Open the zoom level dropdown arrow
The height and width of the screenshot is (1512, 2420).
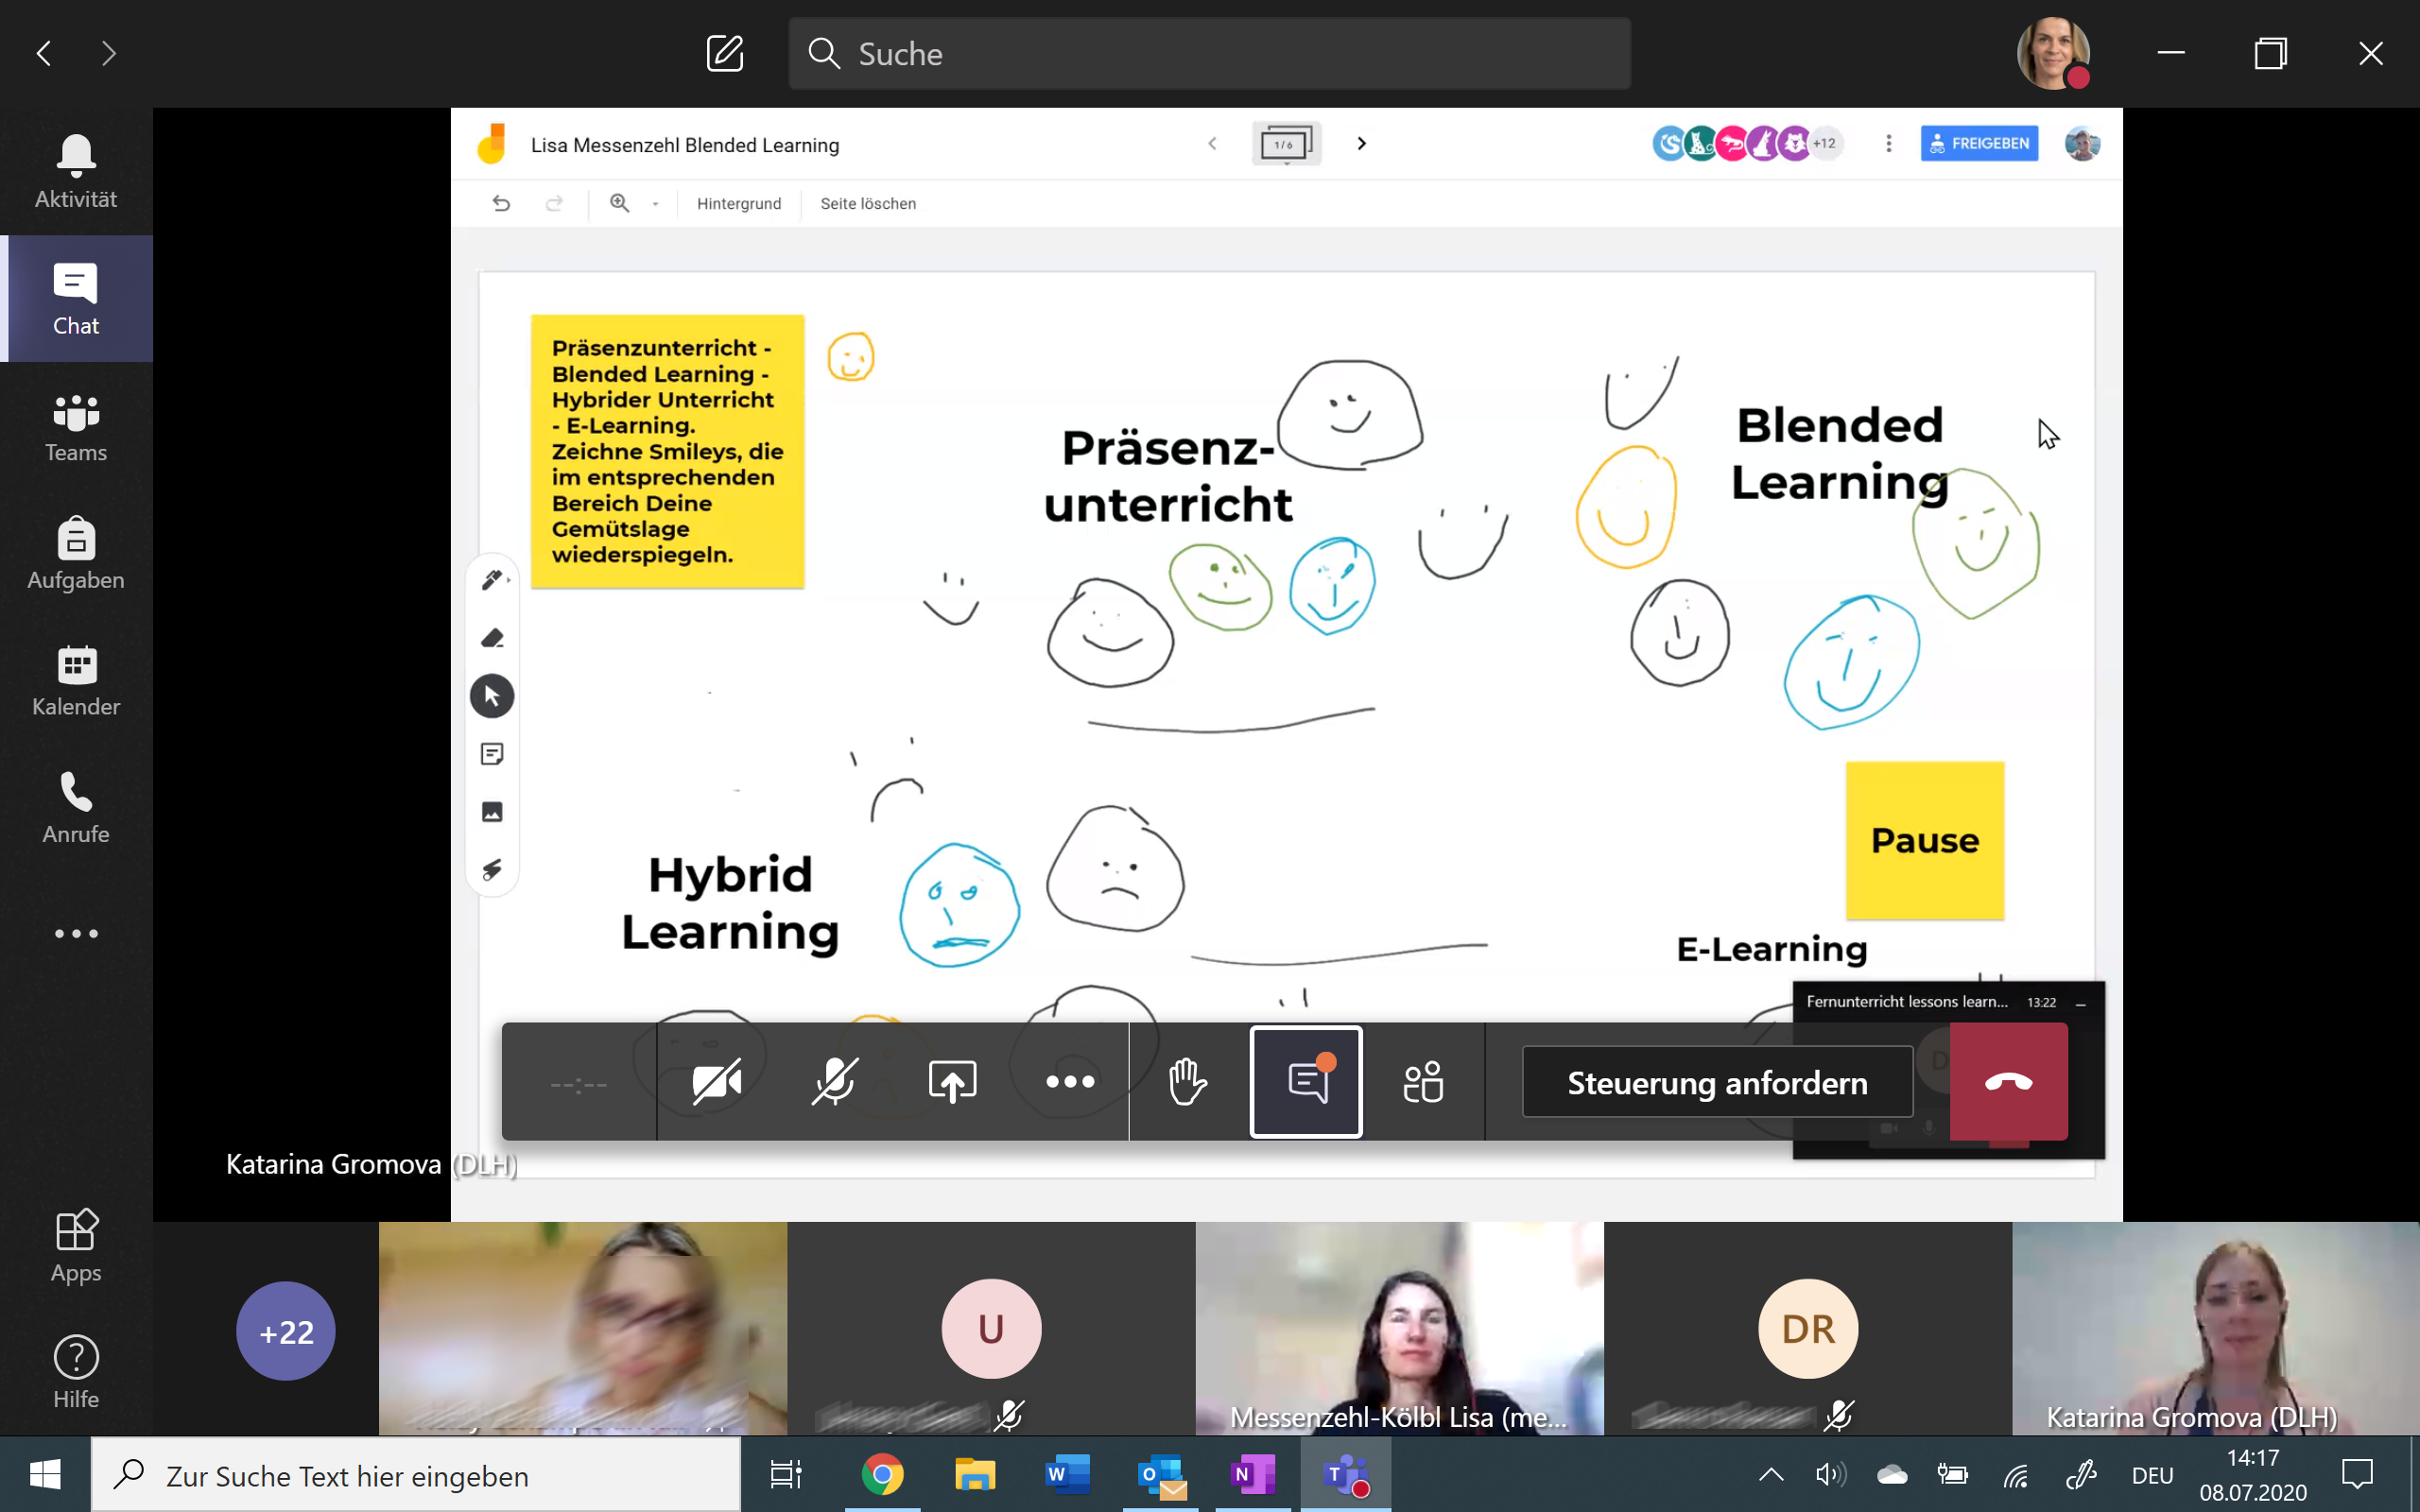[x=655, y=203]
